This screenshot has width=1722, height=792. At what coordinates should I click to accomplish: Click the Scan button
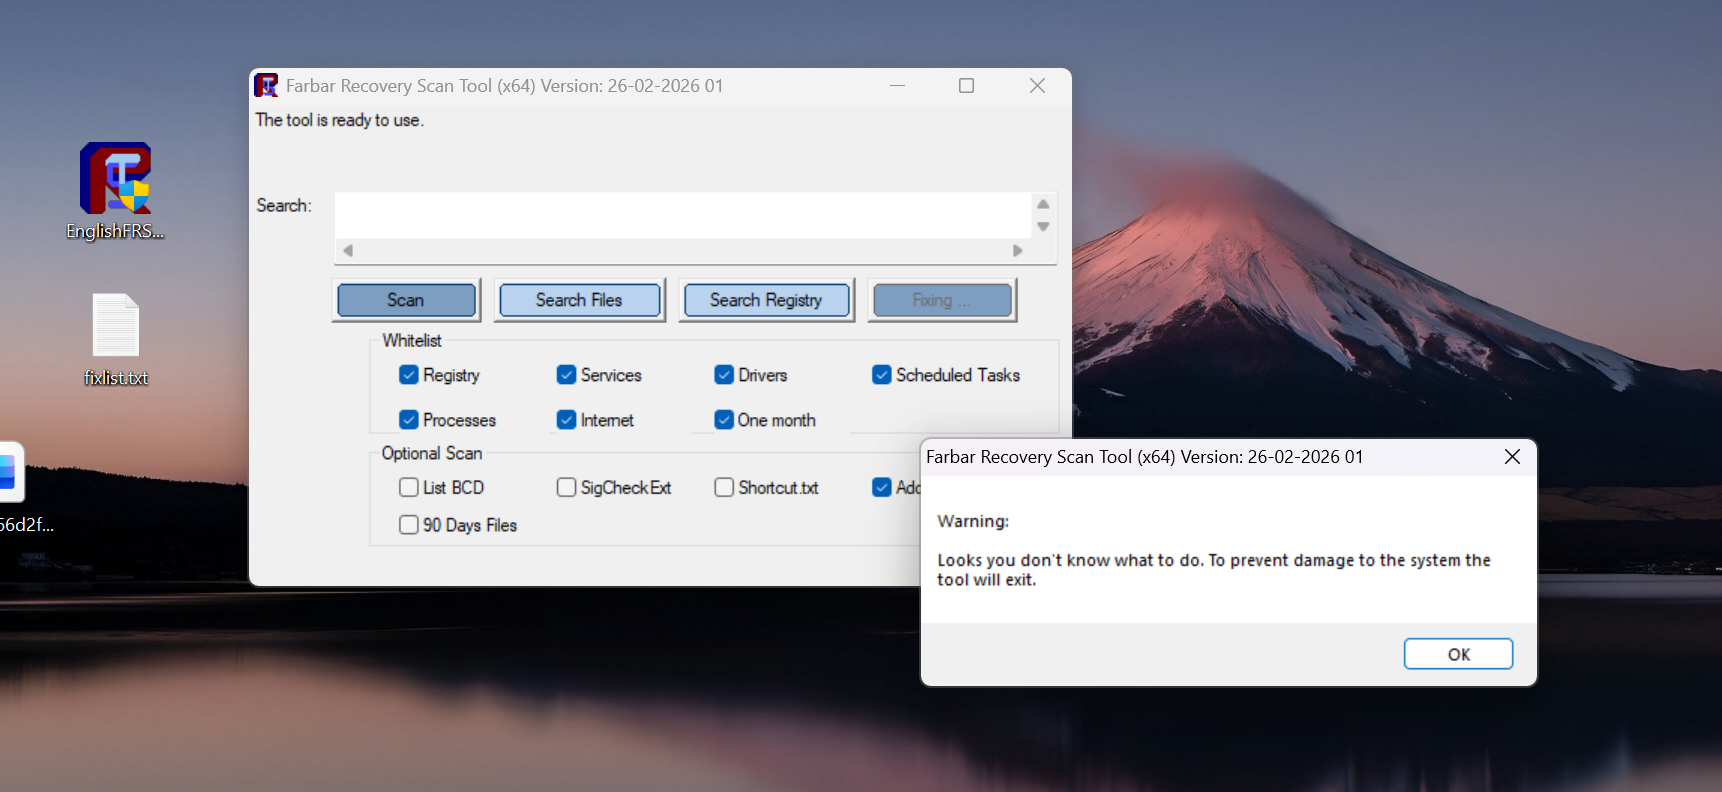click(x=406, y=300)
